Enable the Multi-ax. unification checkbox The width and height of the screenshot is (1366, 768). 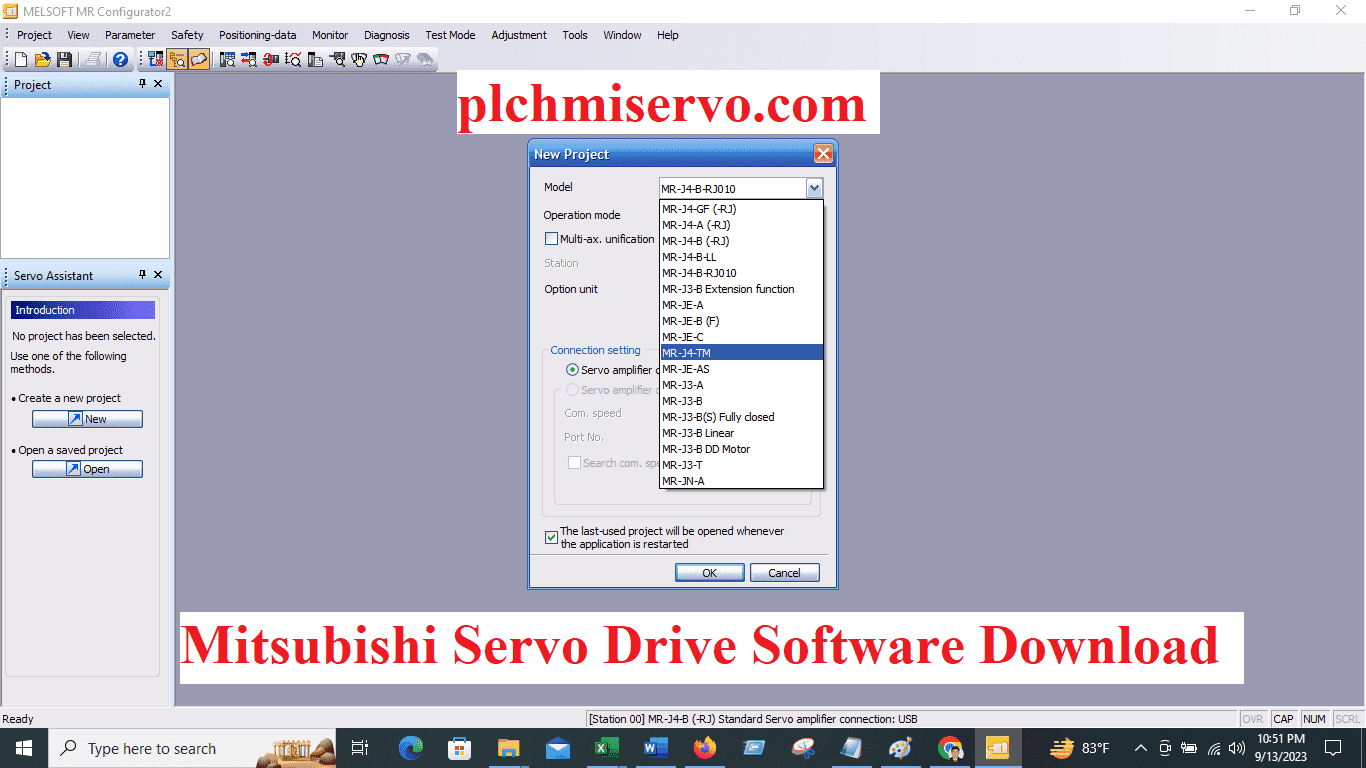(x=551, y=238)
